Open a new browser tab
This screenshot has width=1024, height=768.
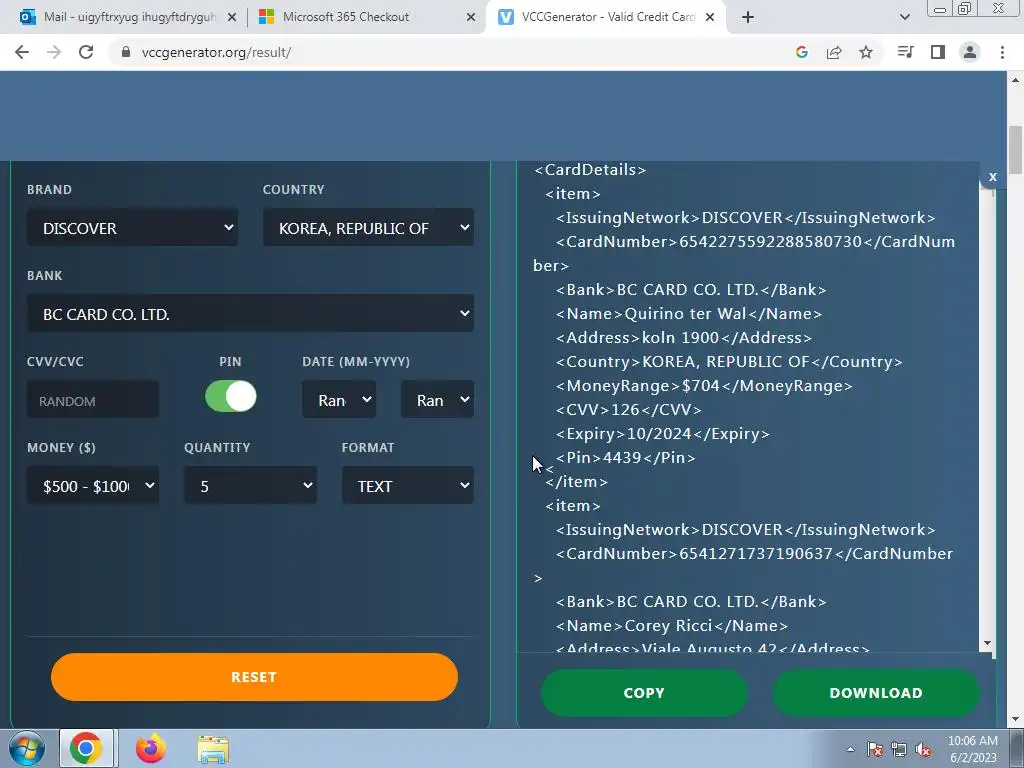(748, 17)
